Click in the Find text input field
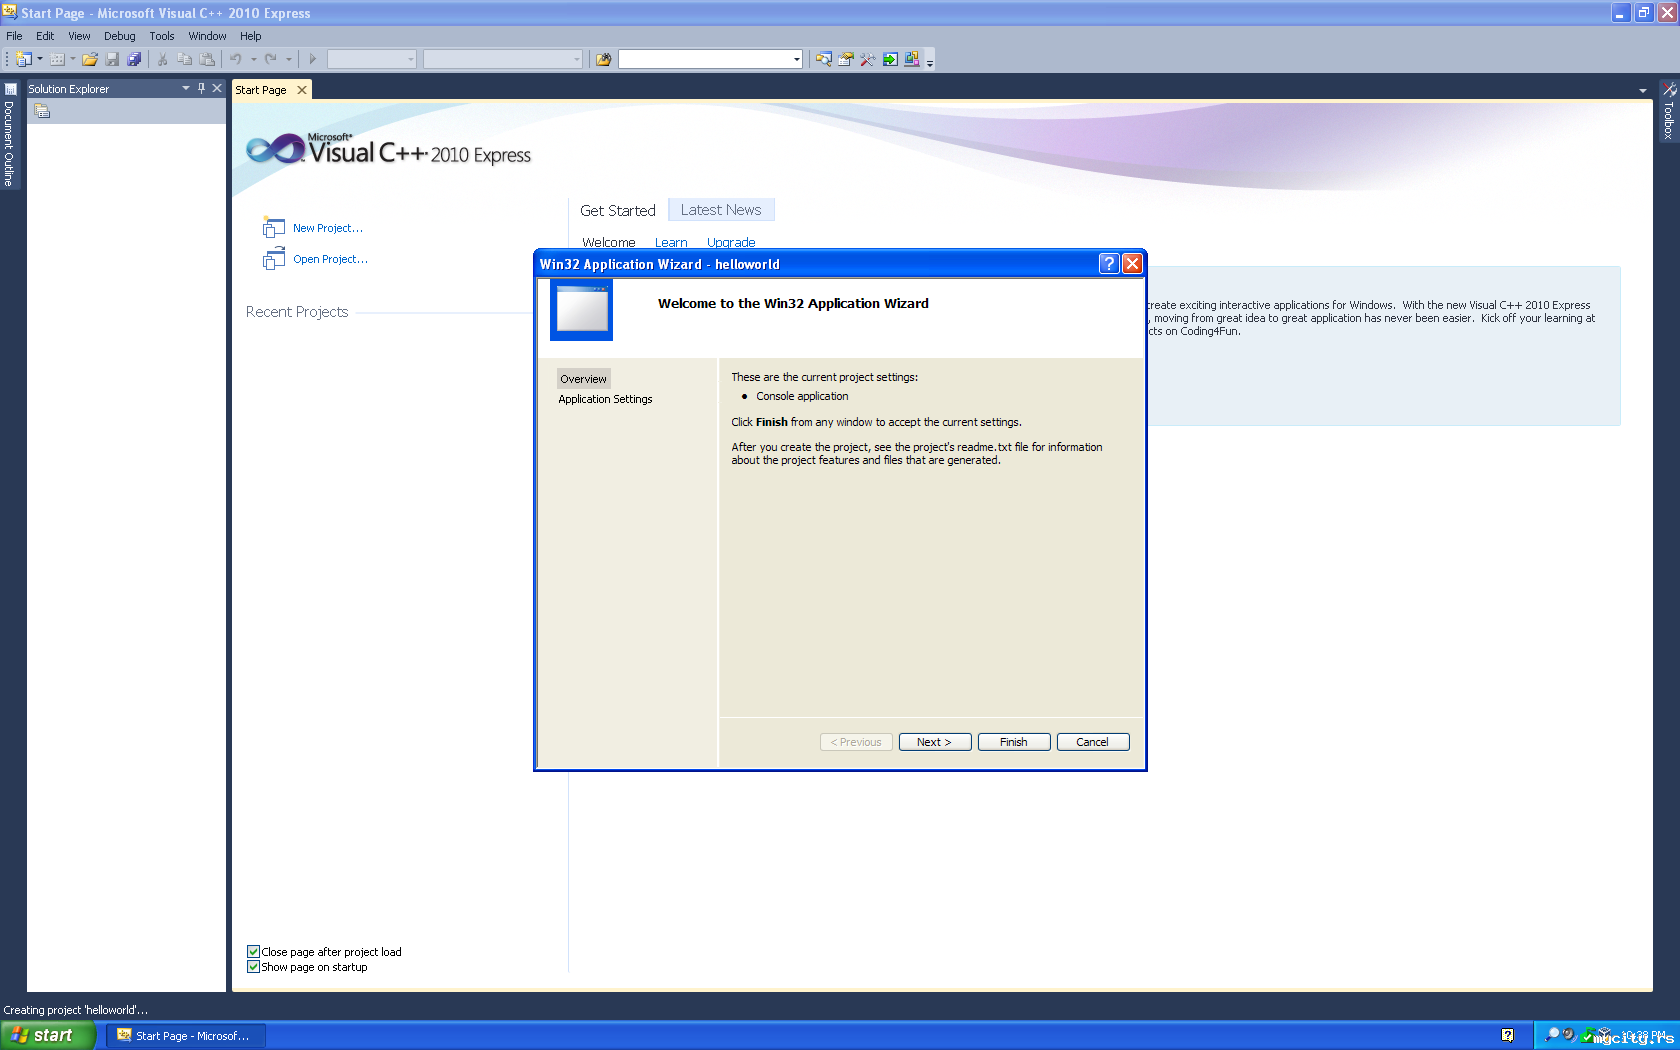Image resolution: width=1680 pixels, height=1050 pixels. coord(705,59)
